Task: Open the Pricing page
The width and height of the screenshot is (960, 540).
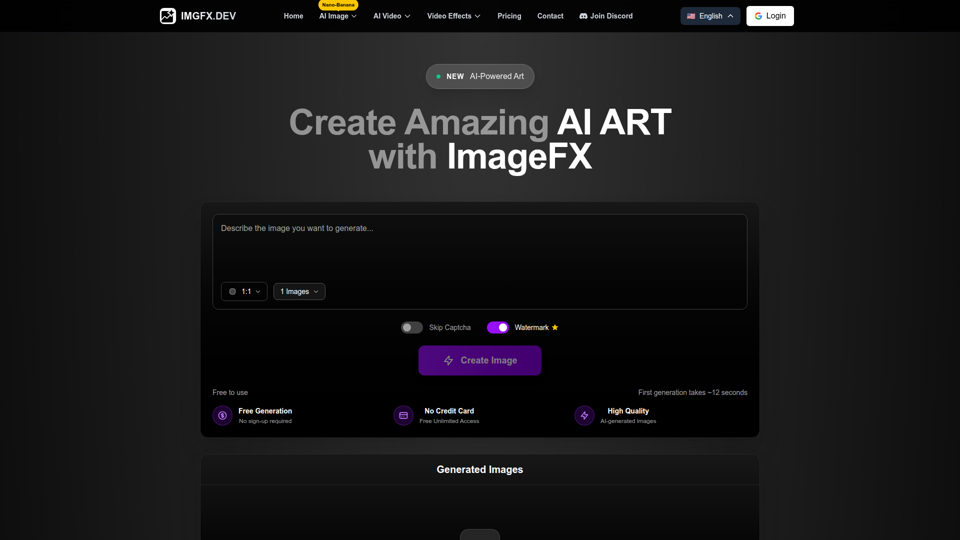Action: point(509,16)
